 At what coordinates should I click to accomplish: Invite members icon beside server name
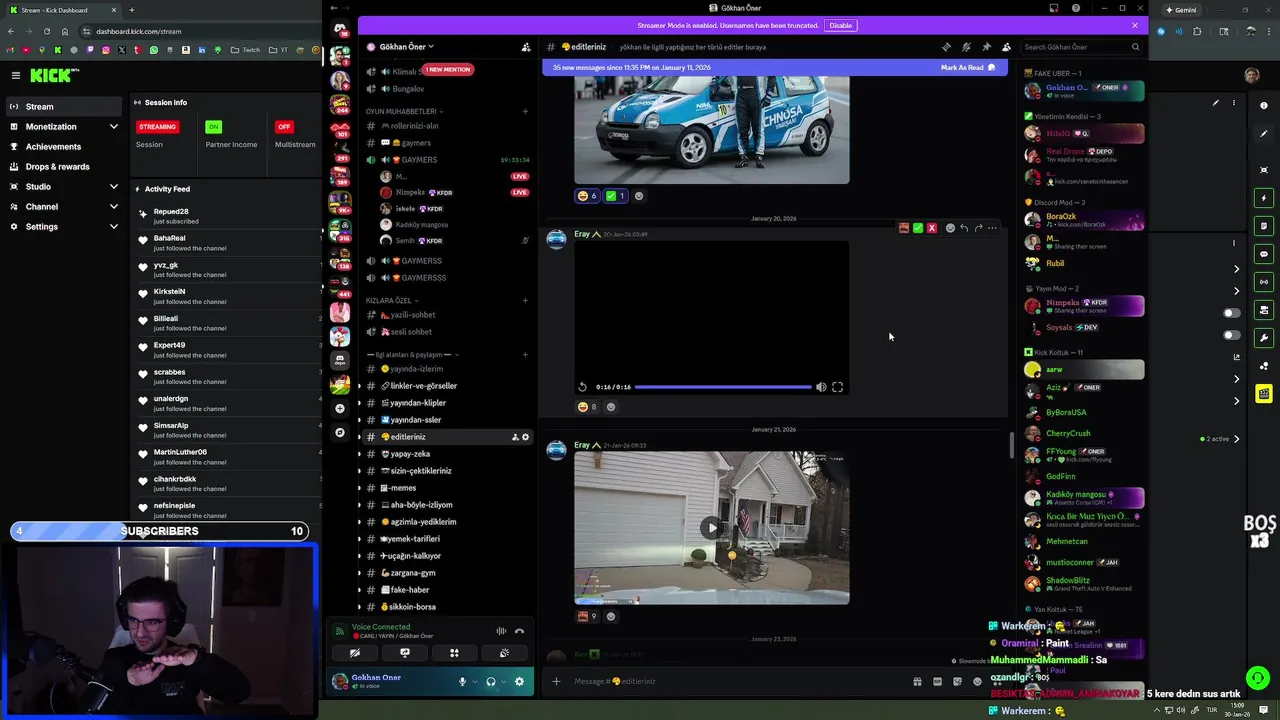coord(526,47)
